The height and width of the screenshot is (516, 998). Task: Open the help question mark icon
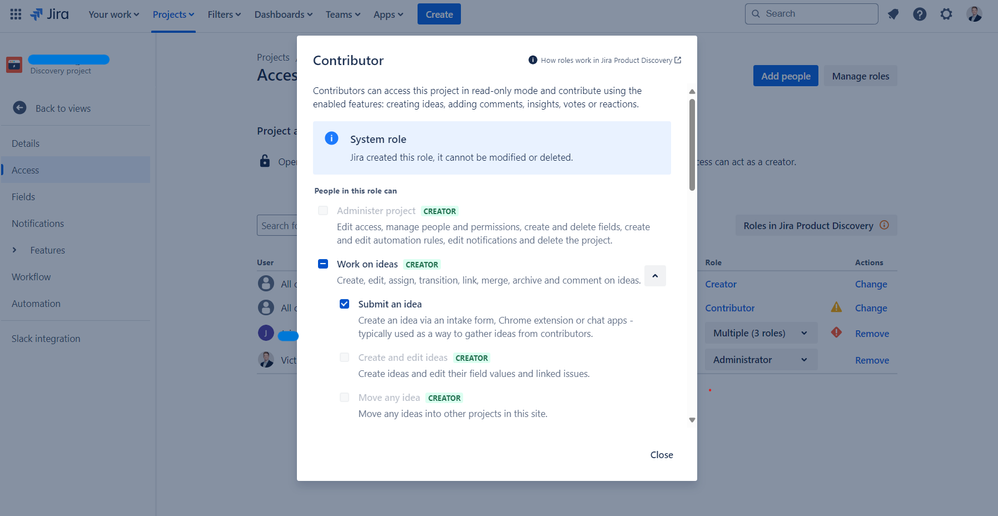pyautogui.click(x=920, y=14)
